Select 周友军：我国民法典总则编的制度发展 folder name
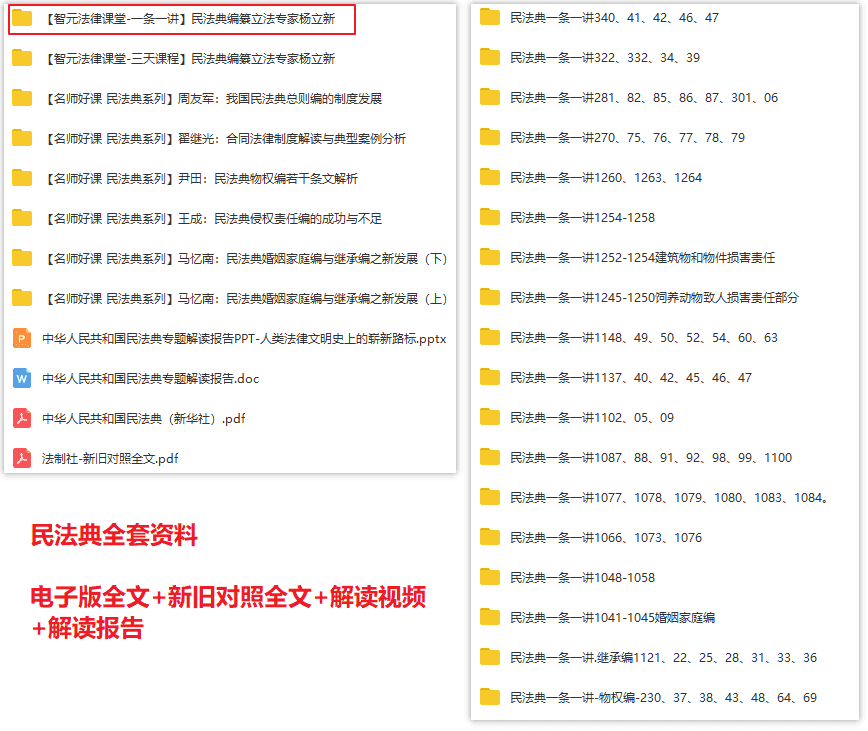Viewport: 868px width, 731px height. click(x=213, y=98)
